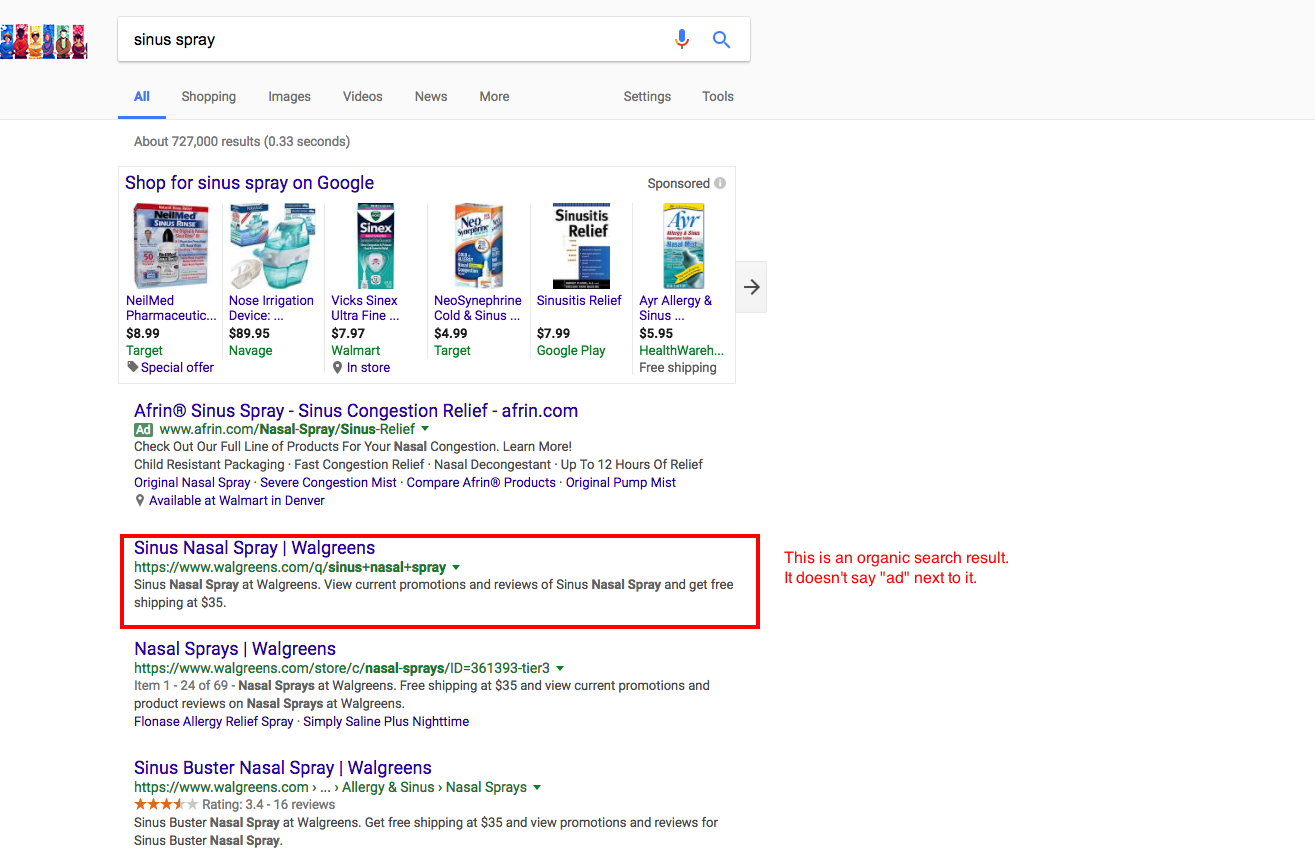
Task: Click the $7.97 Vicks Sinex price
Action: coord(348,334)
